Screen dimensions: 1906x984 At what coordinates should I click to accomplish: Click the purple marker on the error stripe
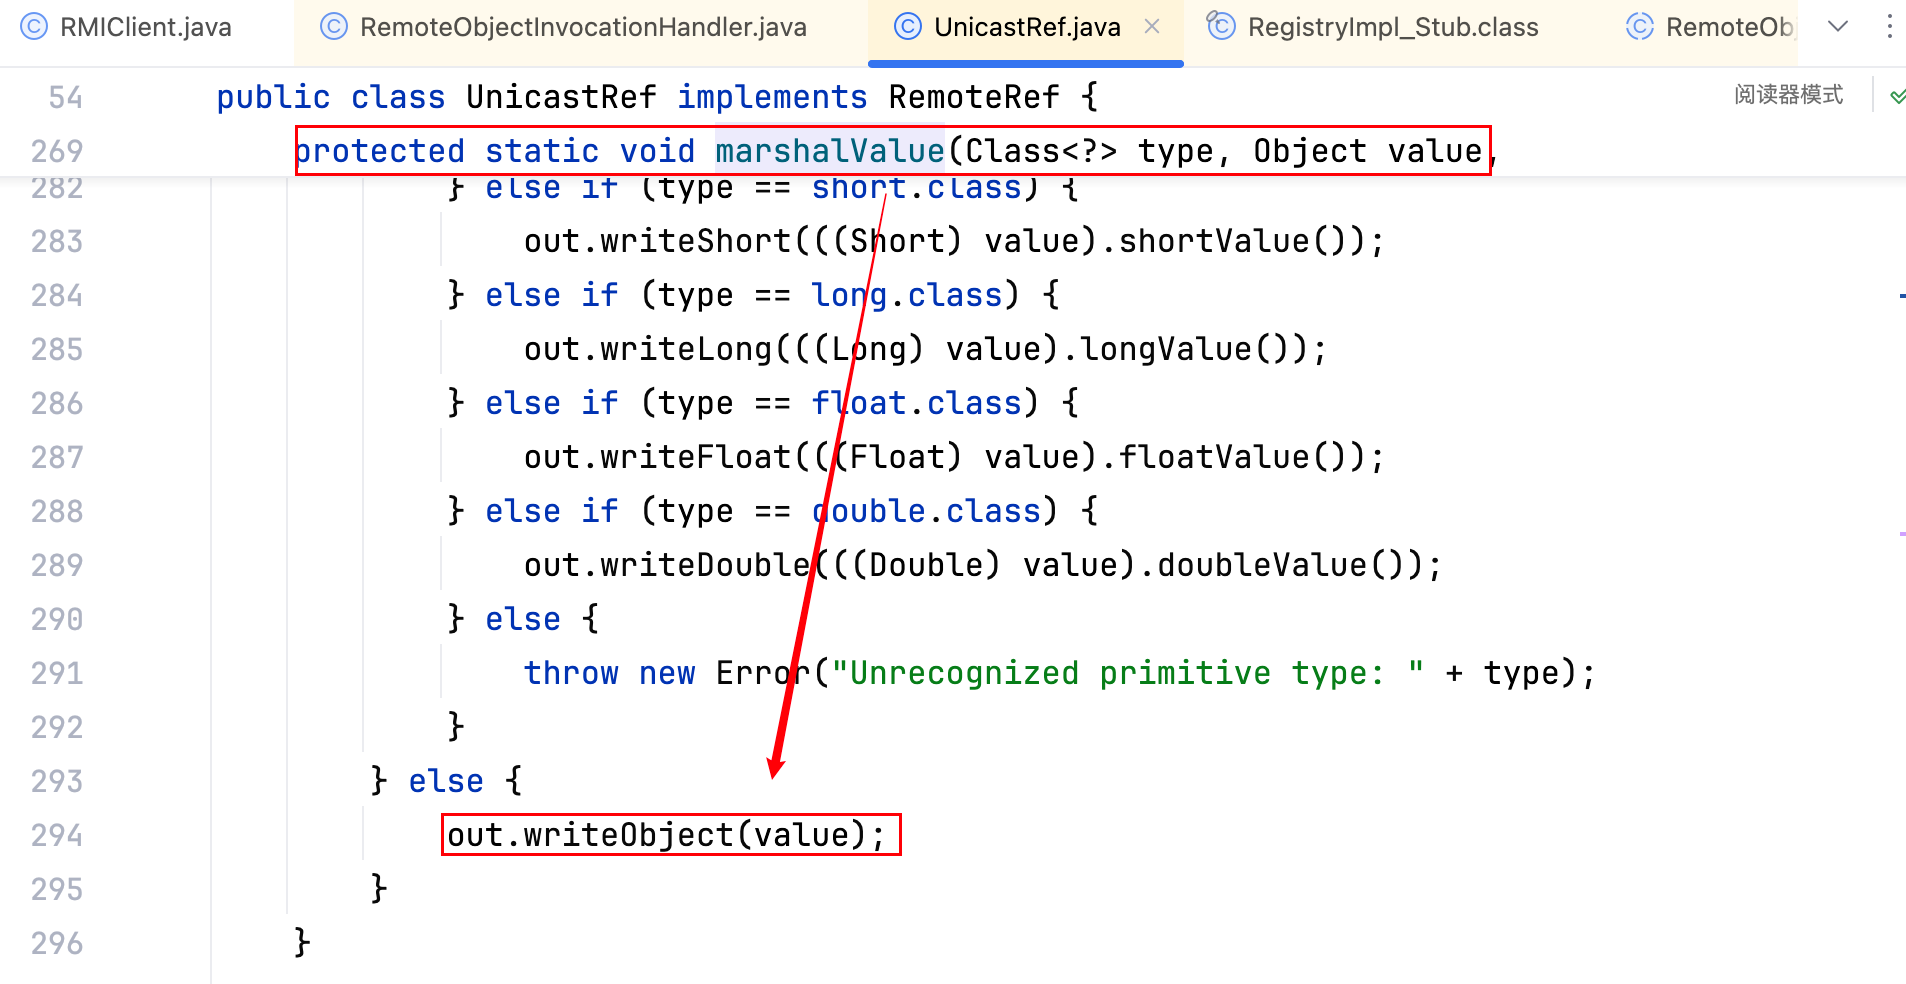[1901, 534]
